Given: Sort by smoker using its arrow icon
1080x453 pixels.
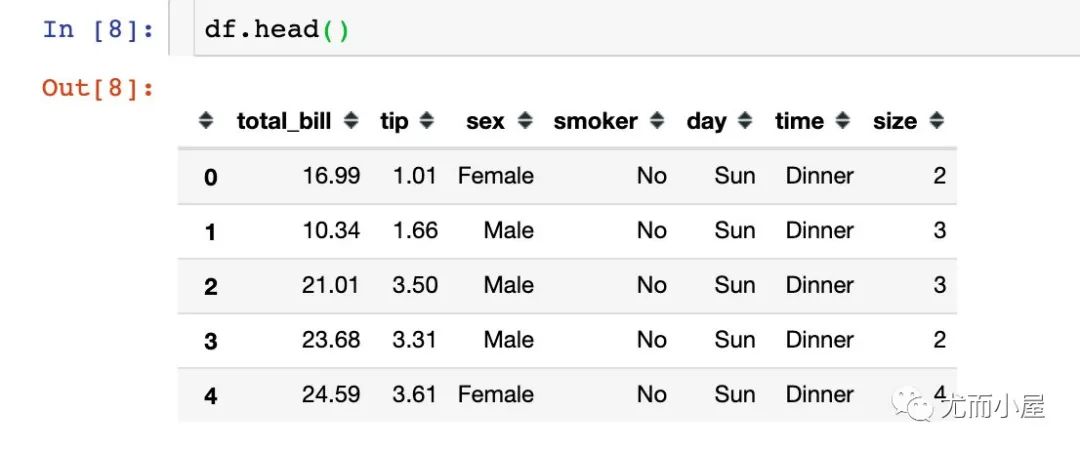Looking at the screenshot, I should [x=657, y=121].
